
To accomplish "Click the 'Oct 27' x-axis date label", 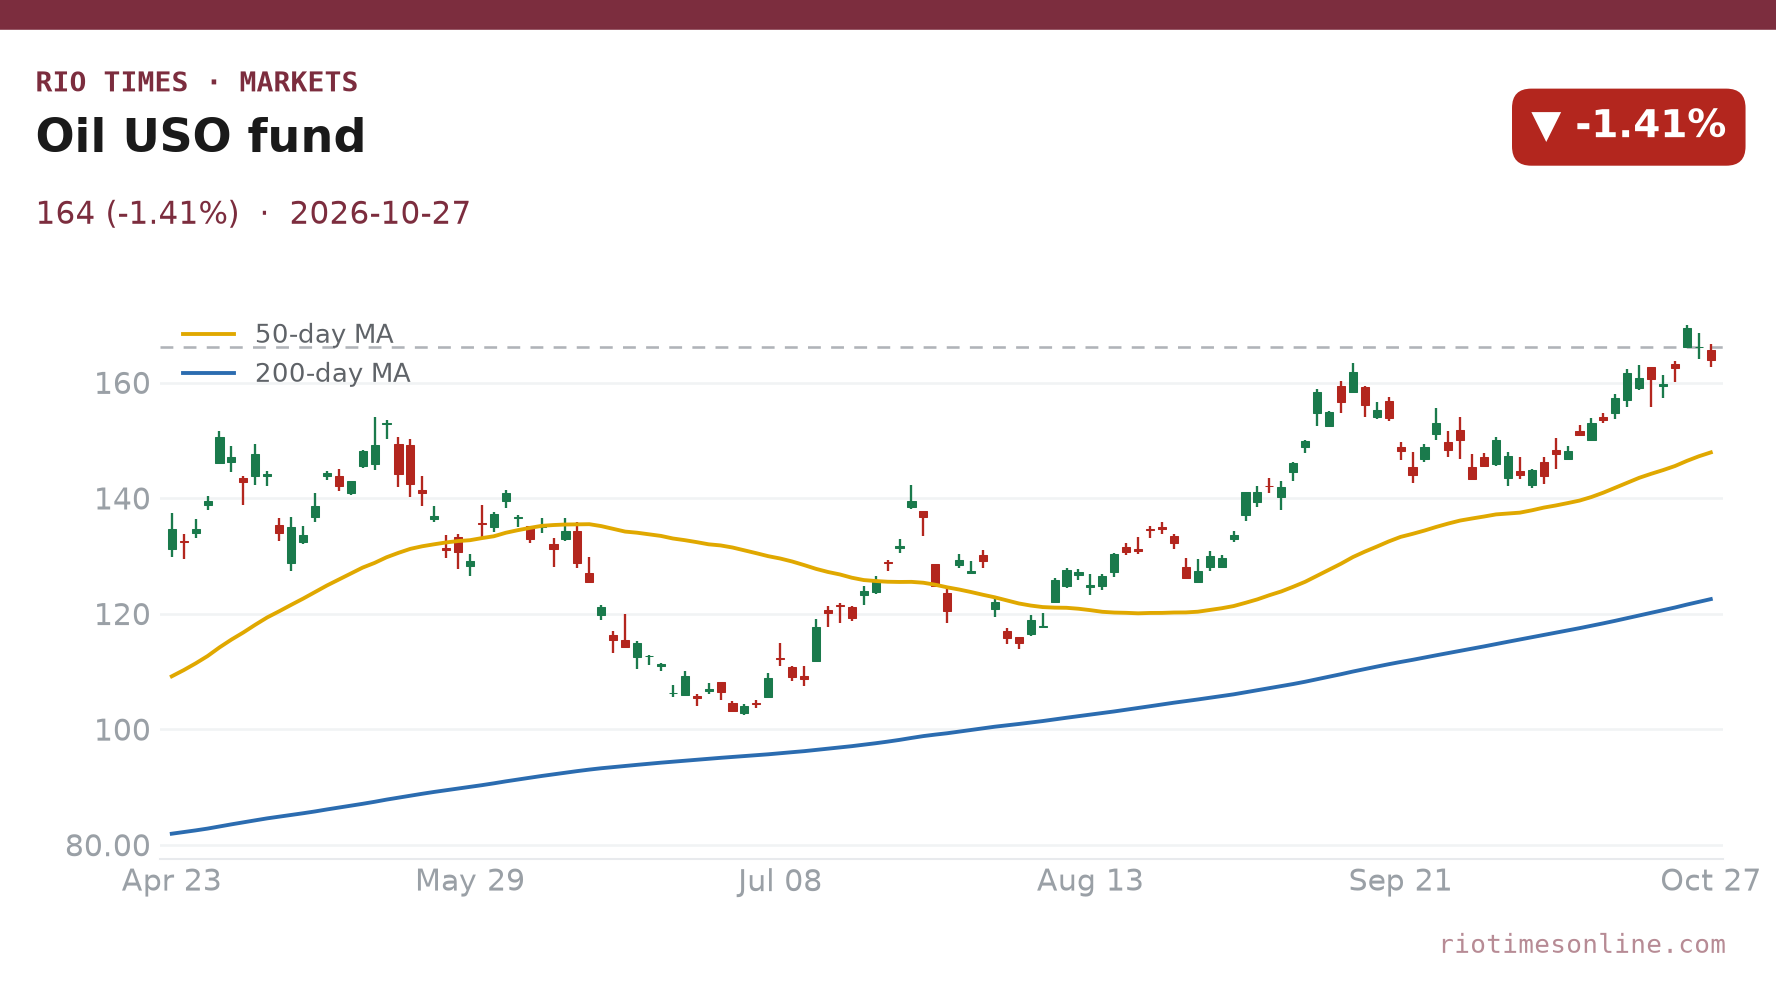I will (1710, 881).
